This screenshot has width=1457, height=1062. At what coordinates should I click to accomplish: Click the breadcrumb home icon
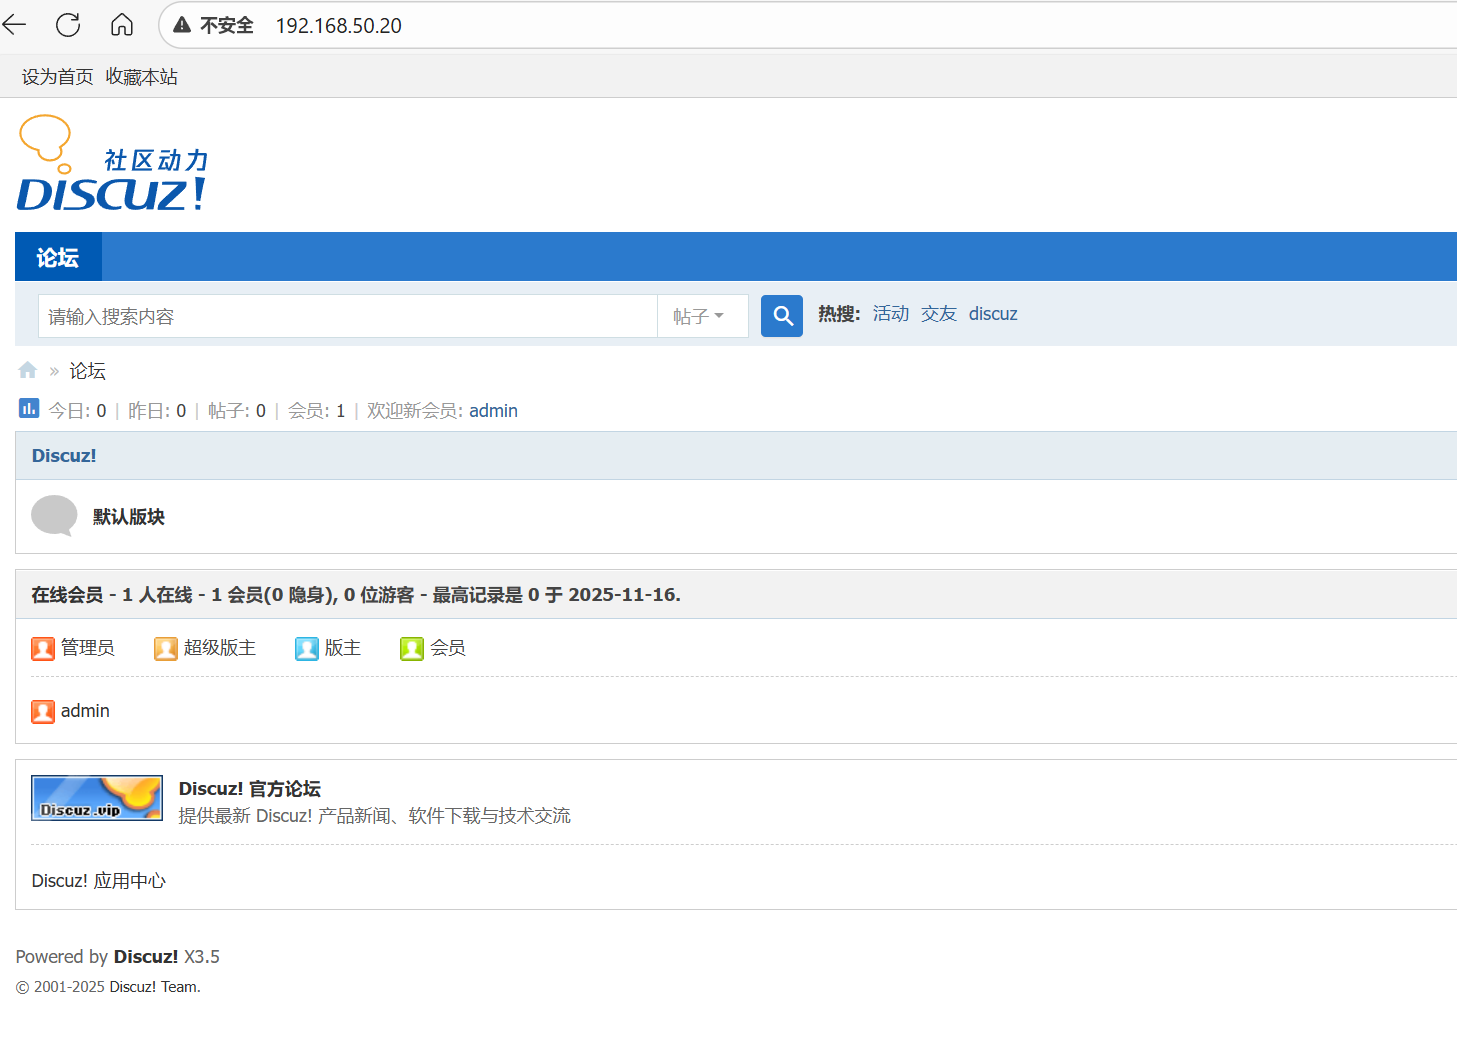tap(28, 370)
